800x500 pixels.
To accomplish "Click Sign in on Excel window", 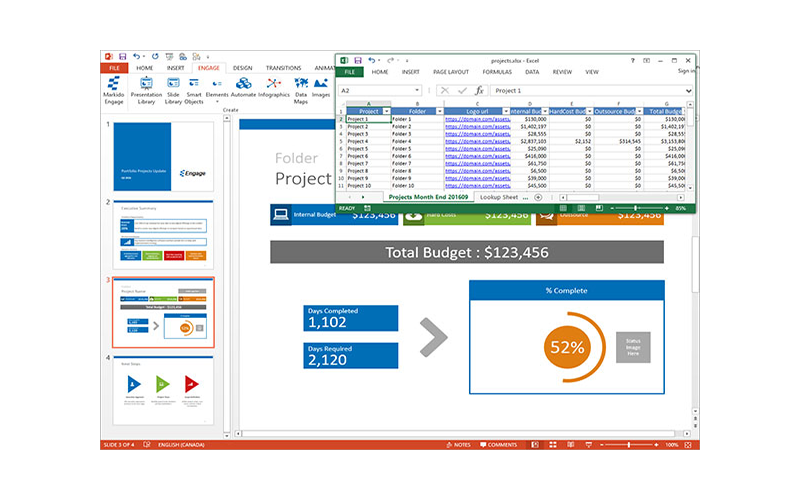I will click(686, 71).
